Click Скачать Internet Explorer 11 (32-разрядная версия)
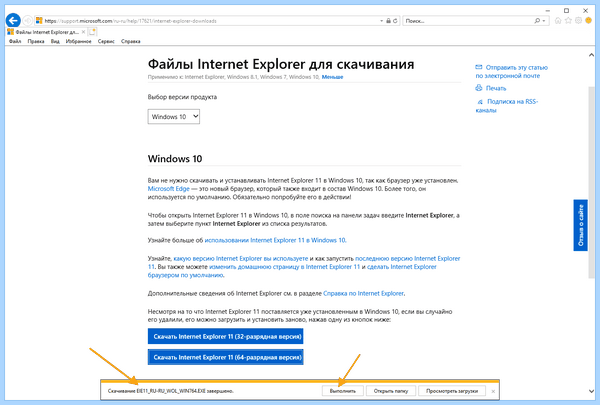Image resolution: width=600 pixels, height=405 pixels. coord(225,336)
